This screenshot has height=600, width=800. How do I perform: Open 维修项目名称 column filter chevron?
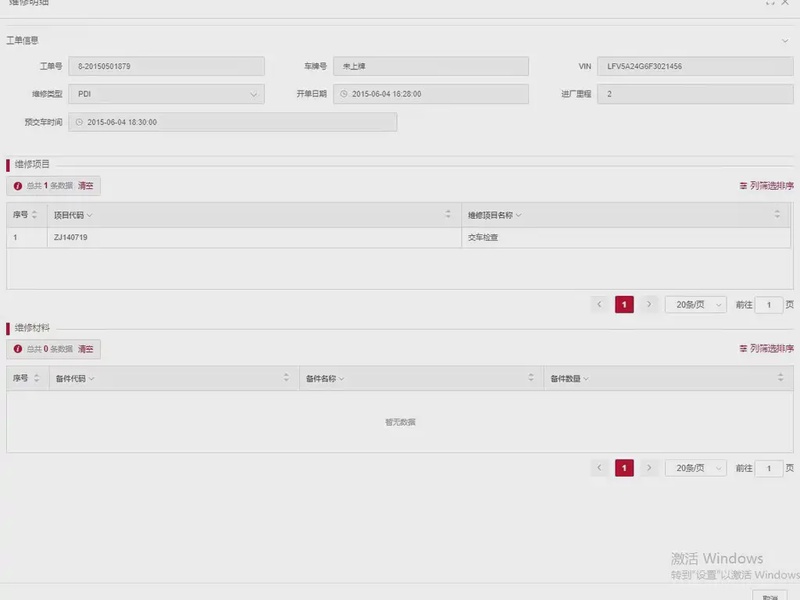(518, 215)
